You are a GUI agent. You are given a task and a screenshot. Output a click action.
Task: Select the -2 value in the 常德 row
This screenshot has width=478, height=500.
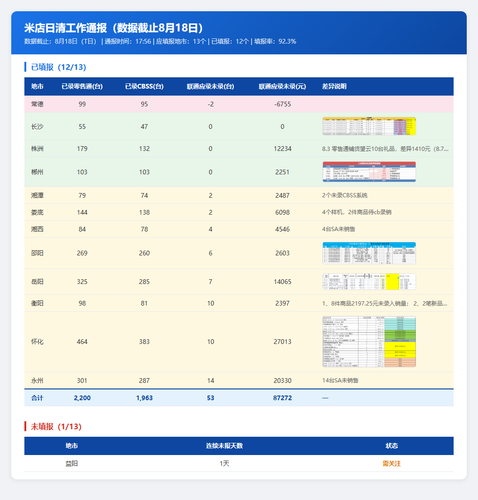pyautogui.click(x=210, y=104)
